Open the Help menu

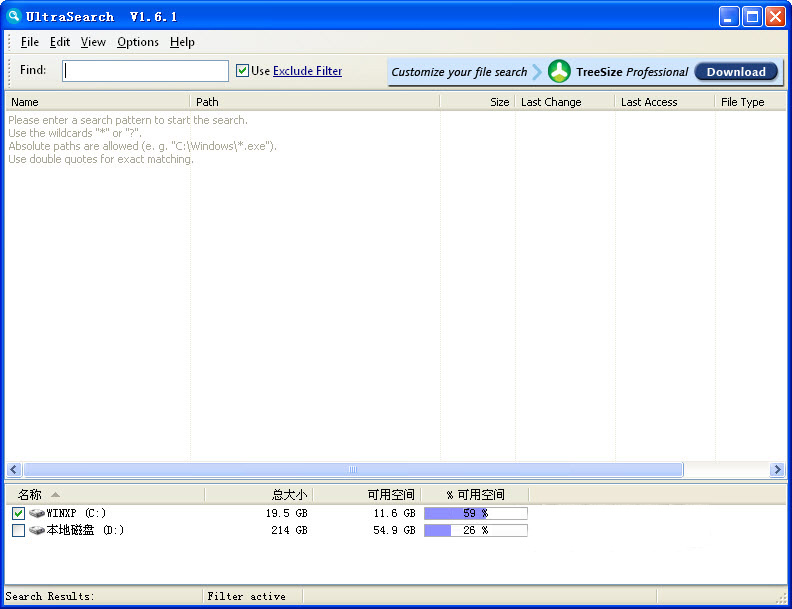click(182, 42)
